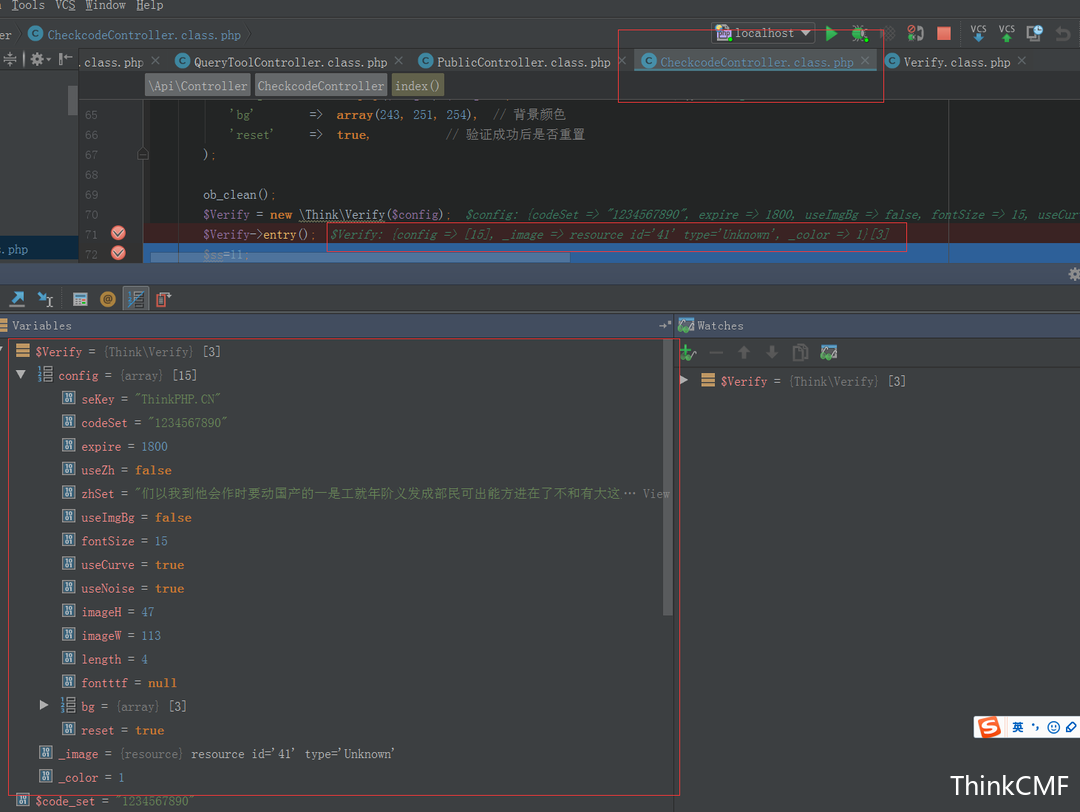Screen dimensions: 1080x812
Task: Update project with the VCS down arrow
Action: (978, 33)
